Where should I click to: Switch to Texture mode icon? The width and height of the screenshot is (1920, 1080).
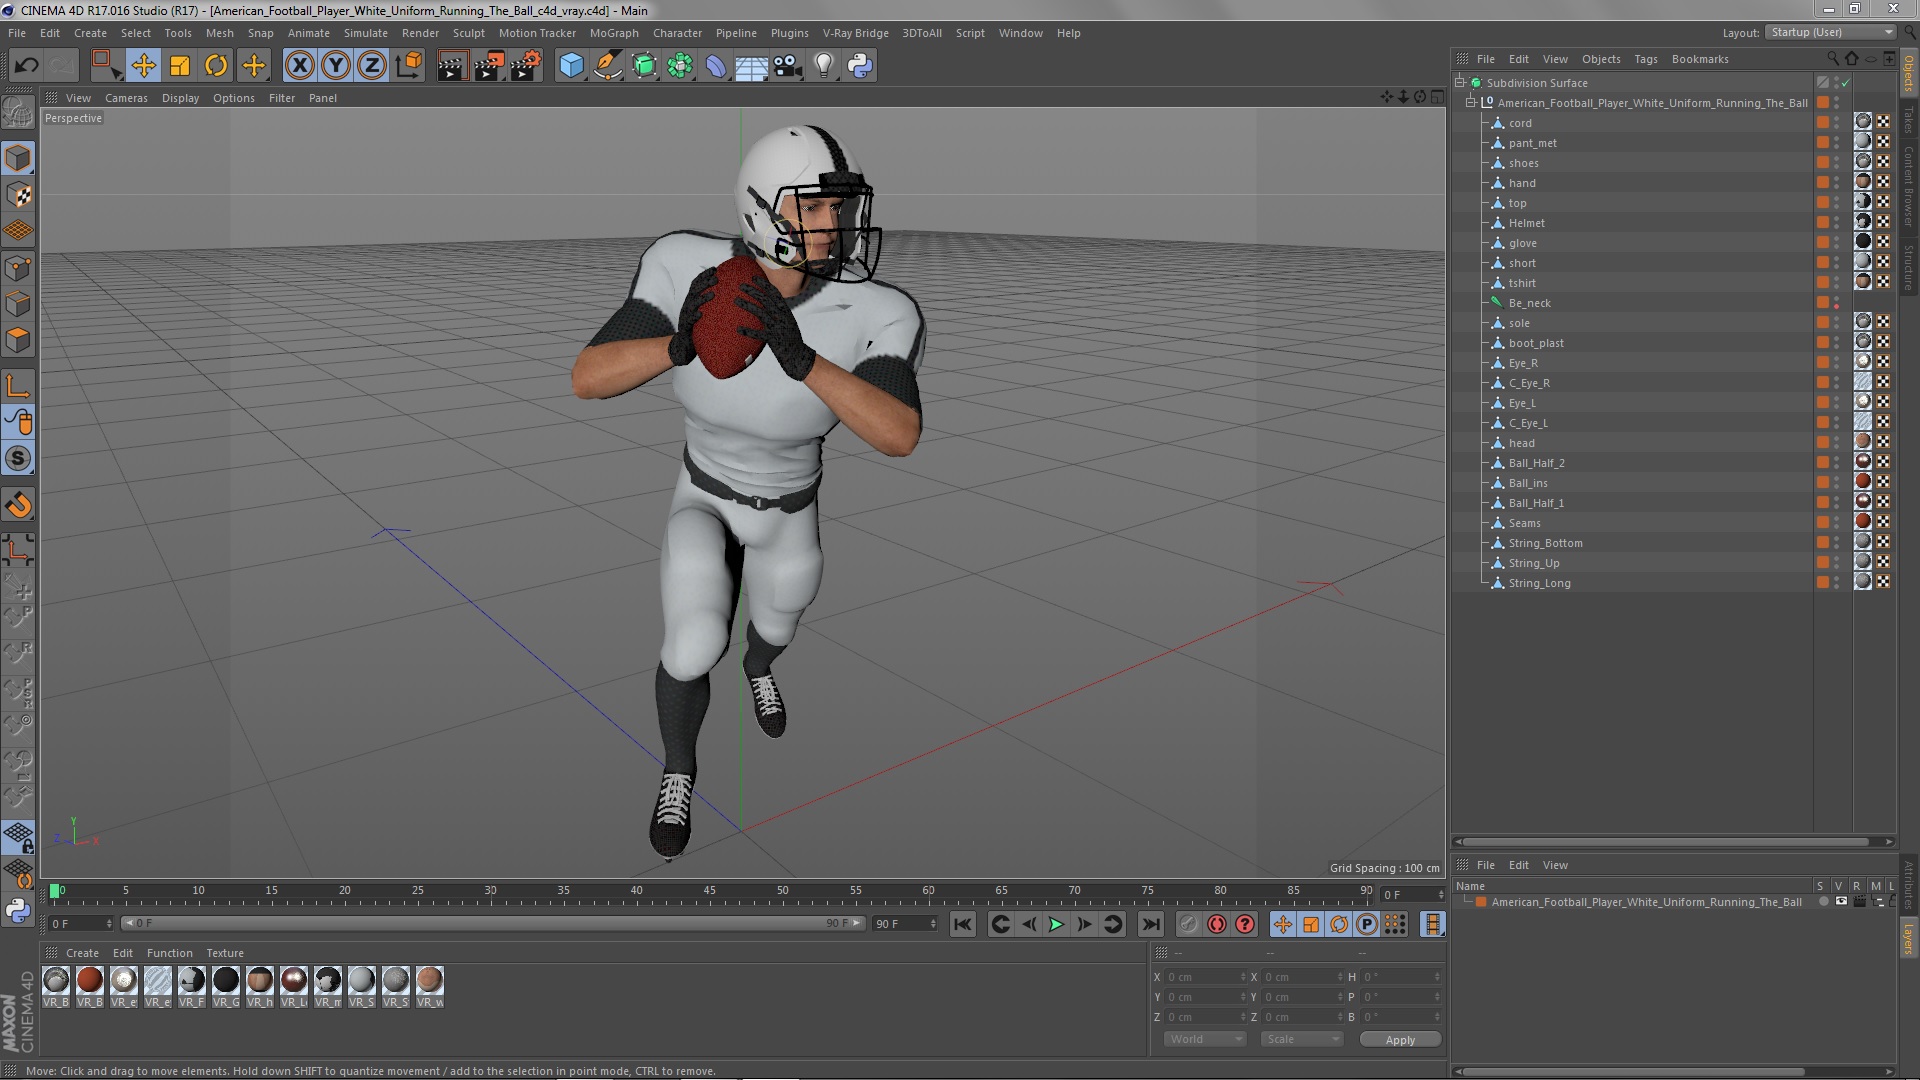coord(18,195)
